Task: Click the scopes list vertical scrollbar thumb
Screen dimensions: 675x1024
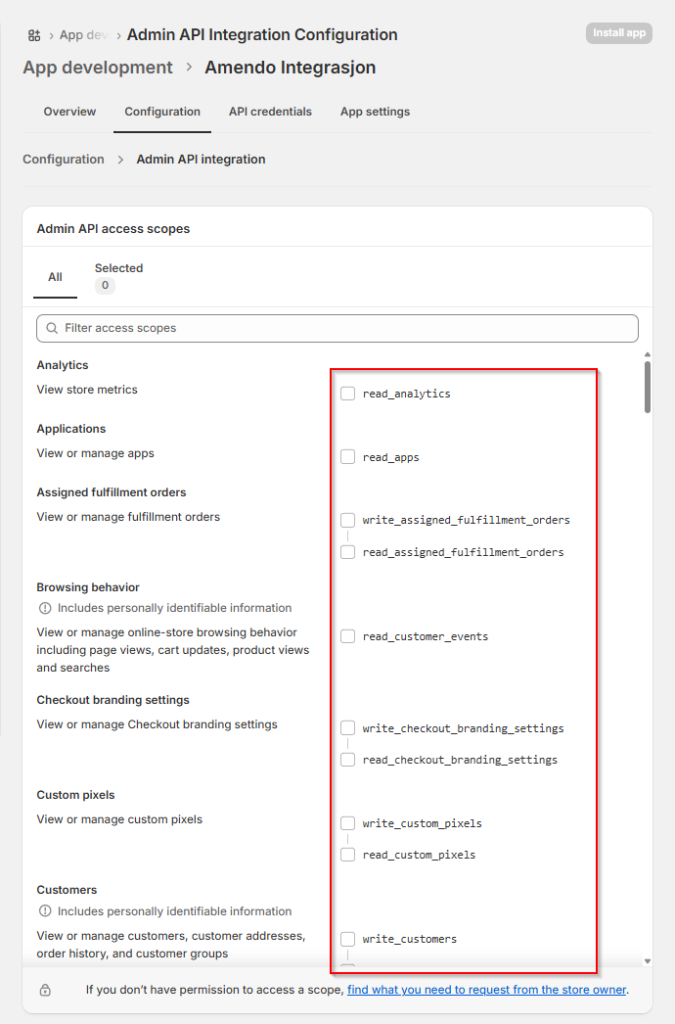Action: pyautogui.click(x=648, y=387)
